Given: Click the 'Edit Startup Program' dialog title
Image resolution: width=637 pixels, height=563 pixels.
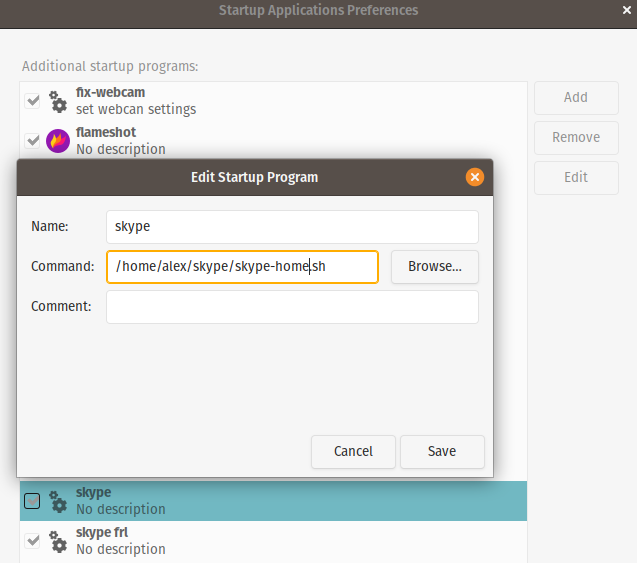Looking at the screenshot, I should pyautogui.click(x=254, y=178).
